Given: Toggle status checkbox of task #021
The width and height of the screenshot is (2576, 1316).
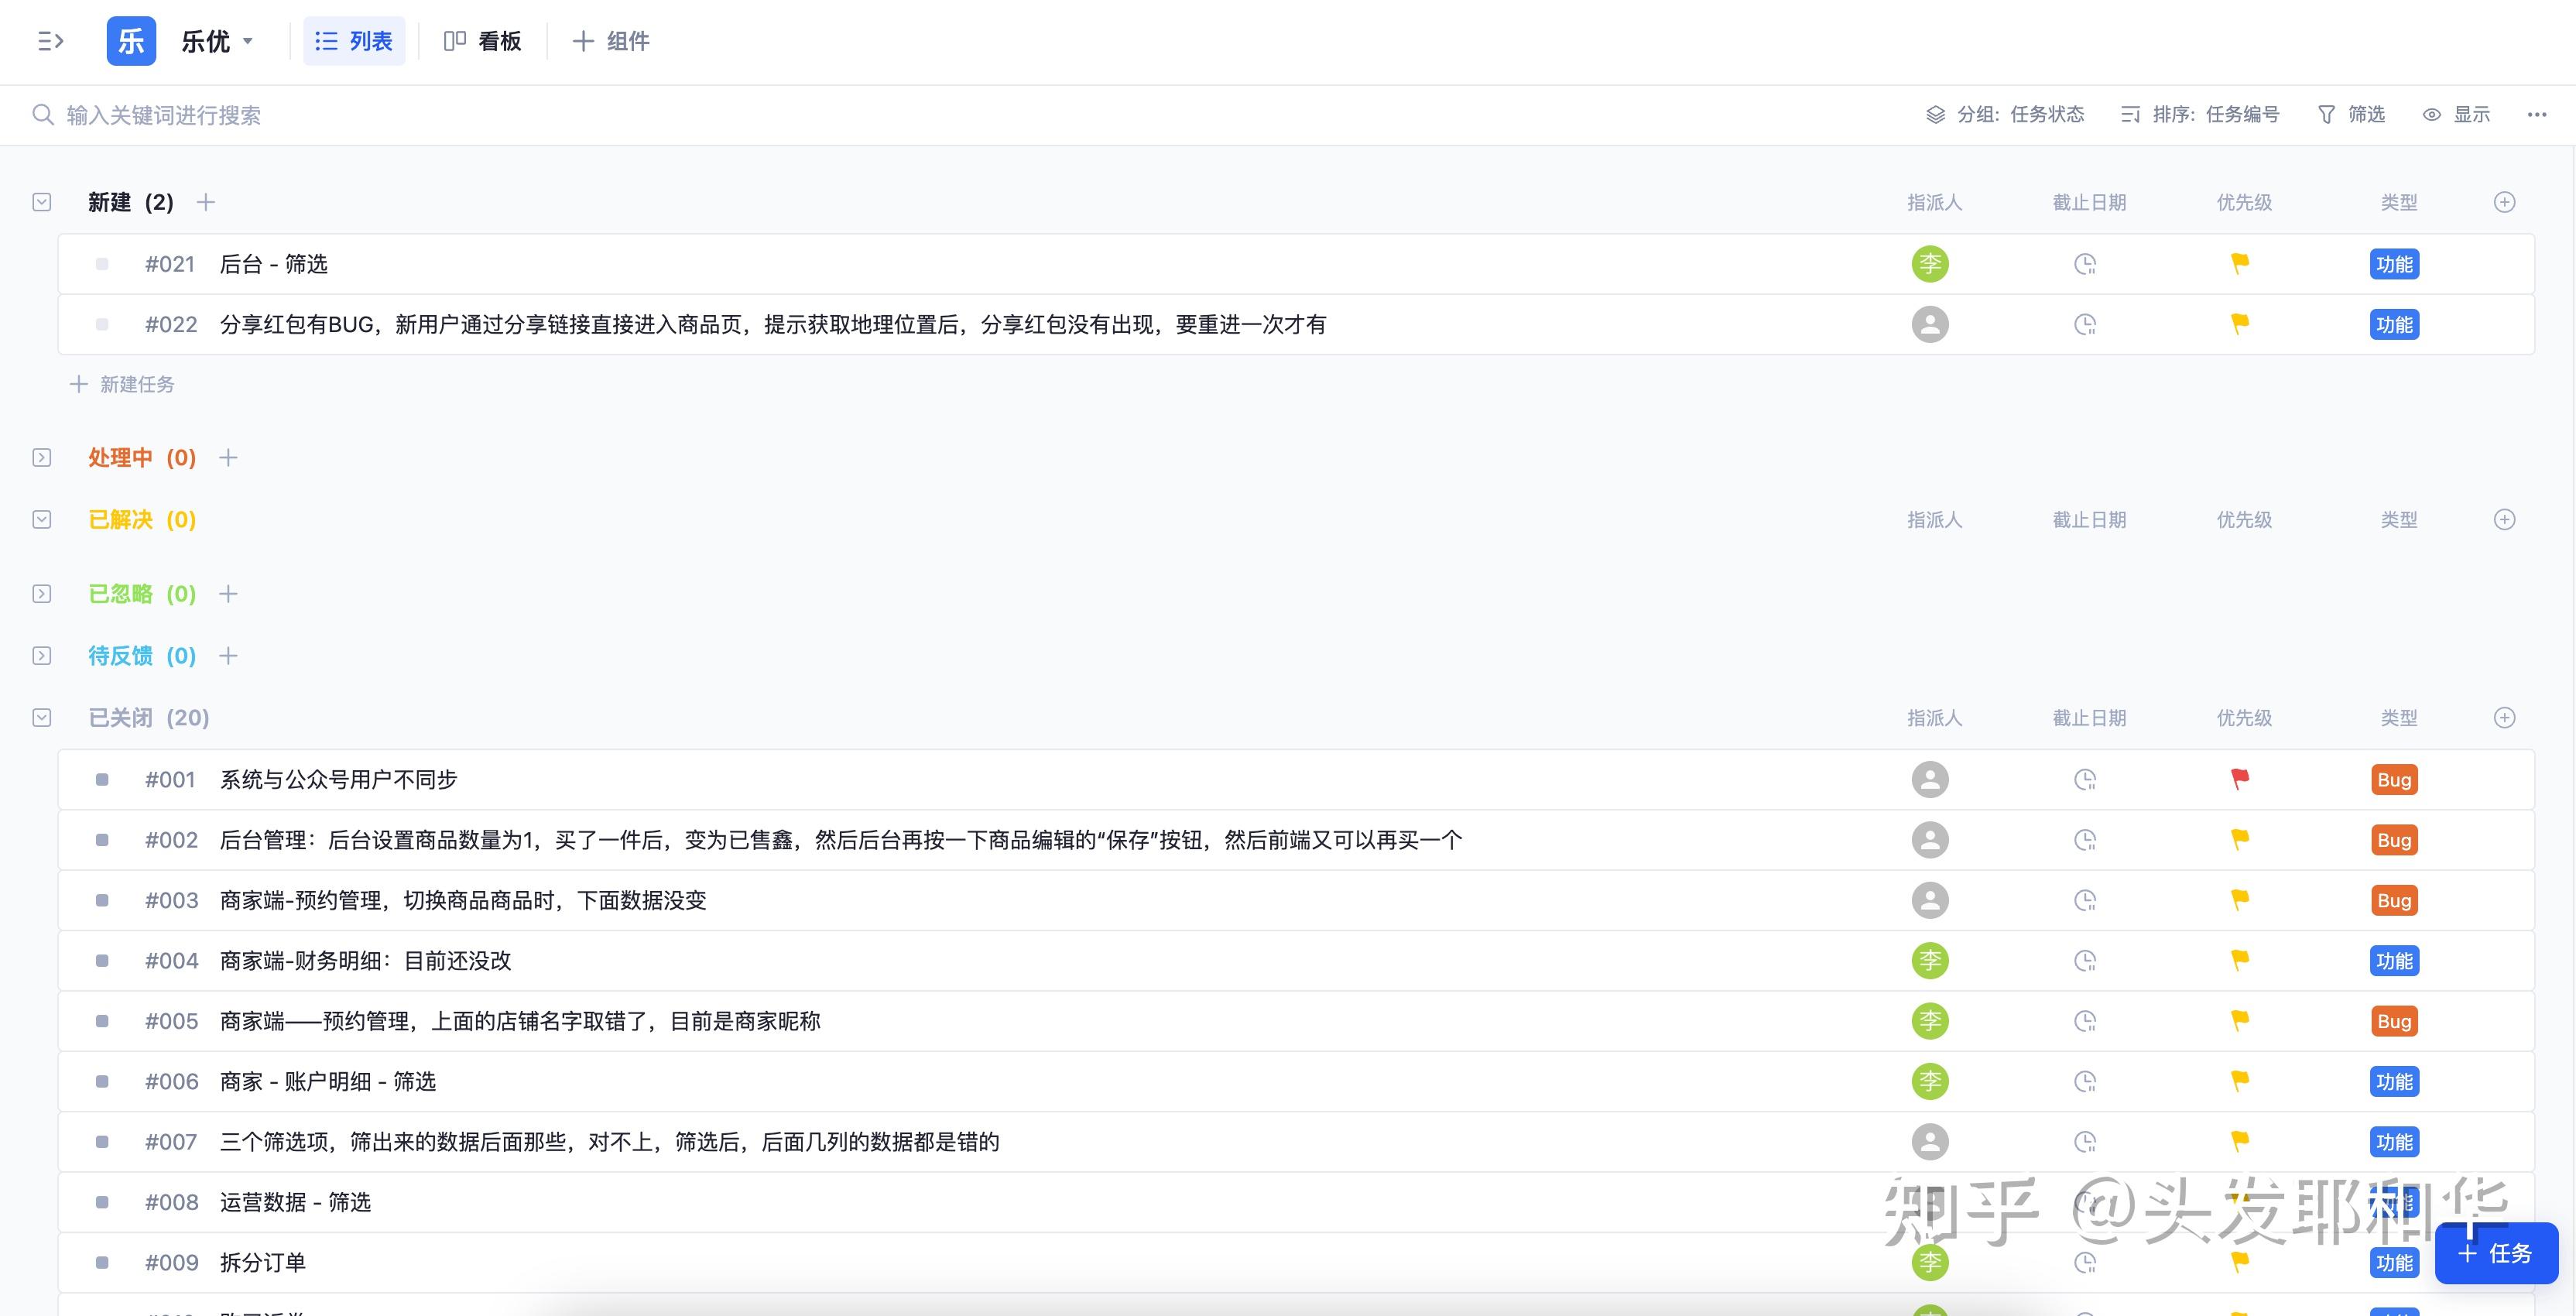Looking at the screenshot, I should (102, 264).
